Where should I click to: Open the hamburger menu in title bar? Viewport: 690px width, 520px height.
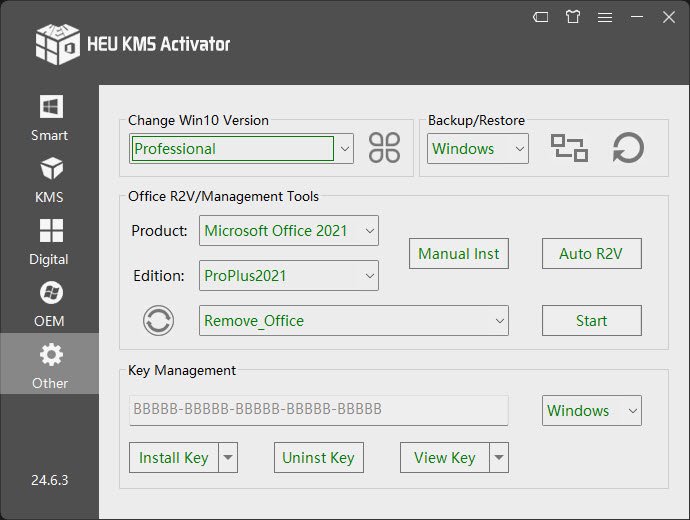pos(605,17)
